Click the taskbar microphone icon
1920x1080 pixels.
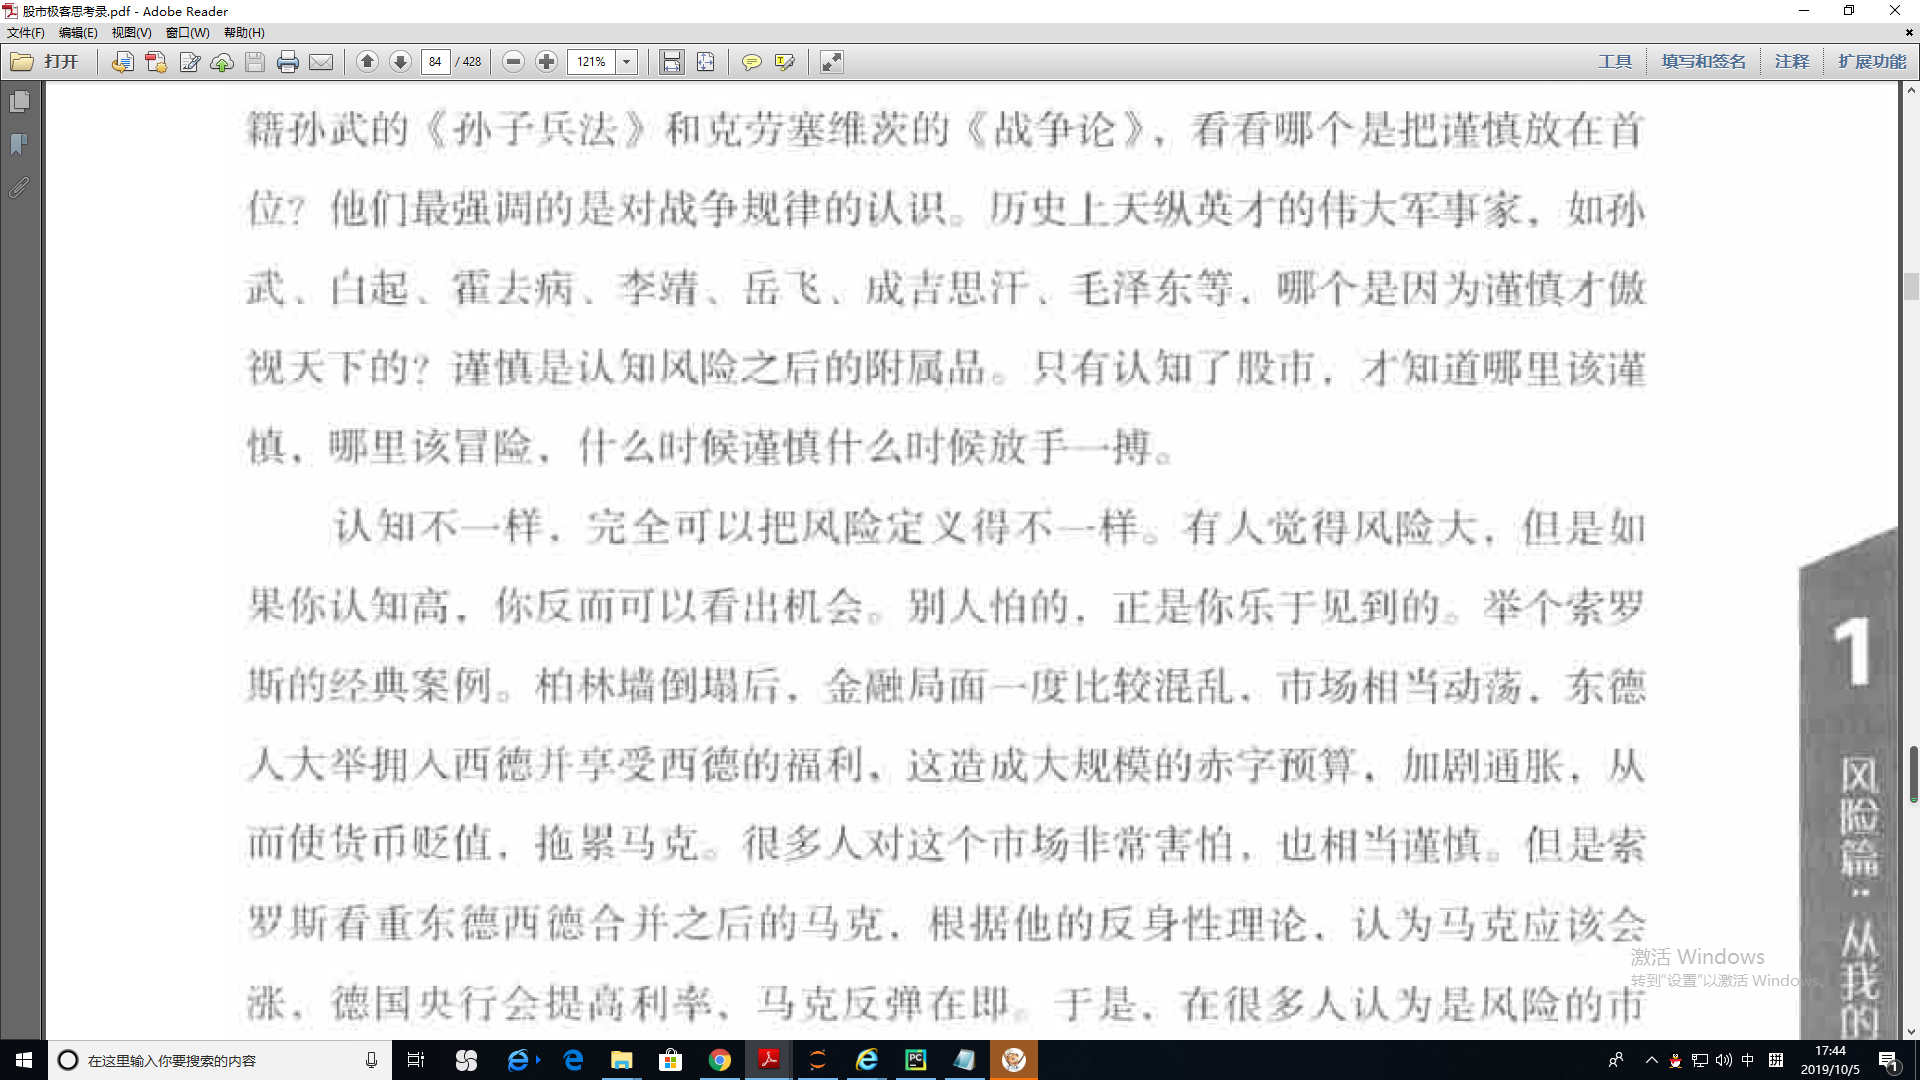point(371,1060)
